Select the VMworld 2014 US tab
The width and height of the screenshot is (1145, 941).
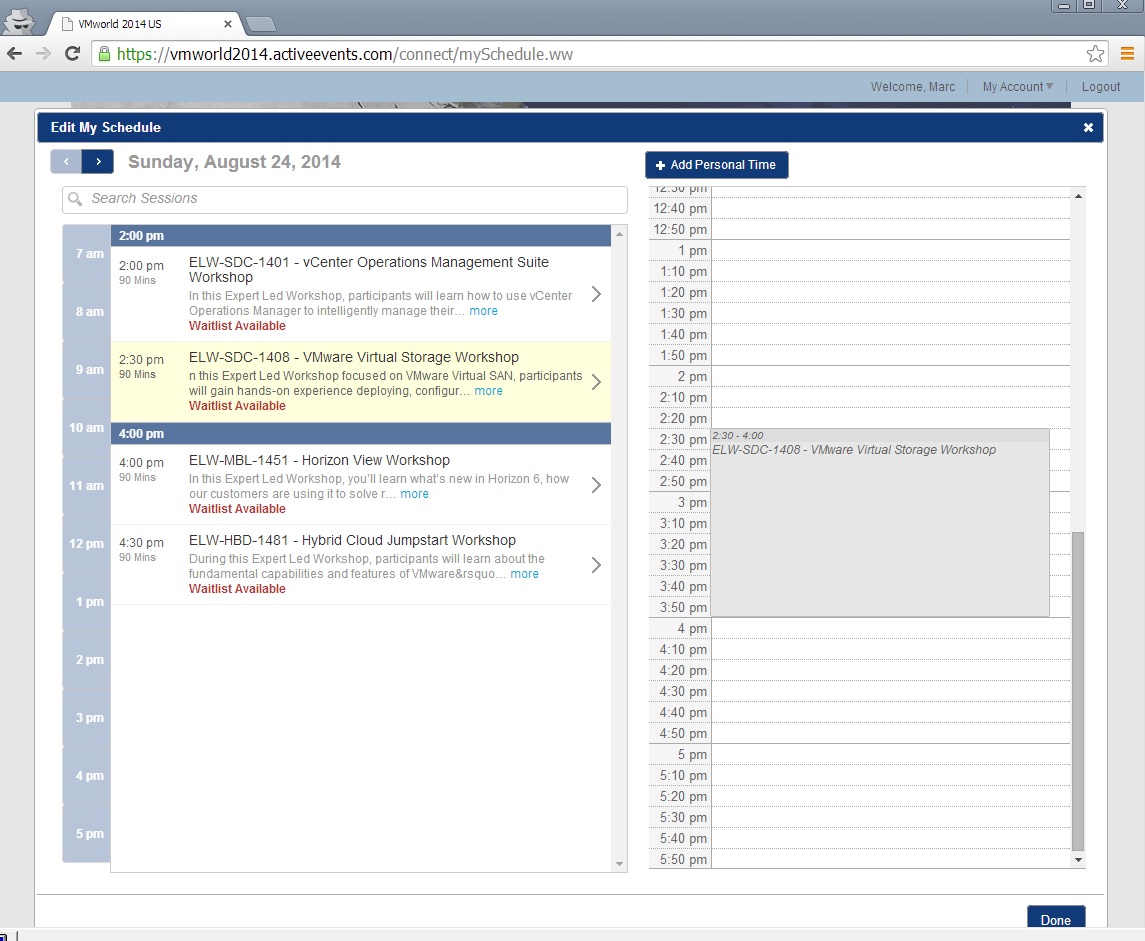coord(140,24)
